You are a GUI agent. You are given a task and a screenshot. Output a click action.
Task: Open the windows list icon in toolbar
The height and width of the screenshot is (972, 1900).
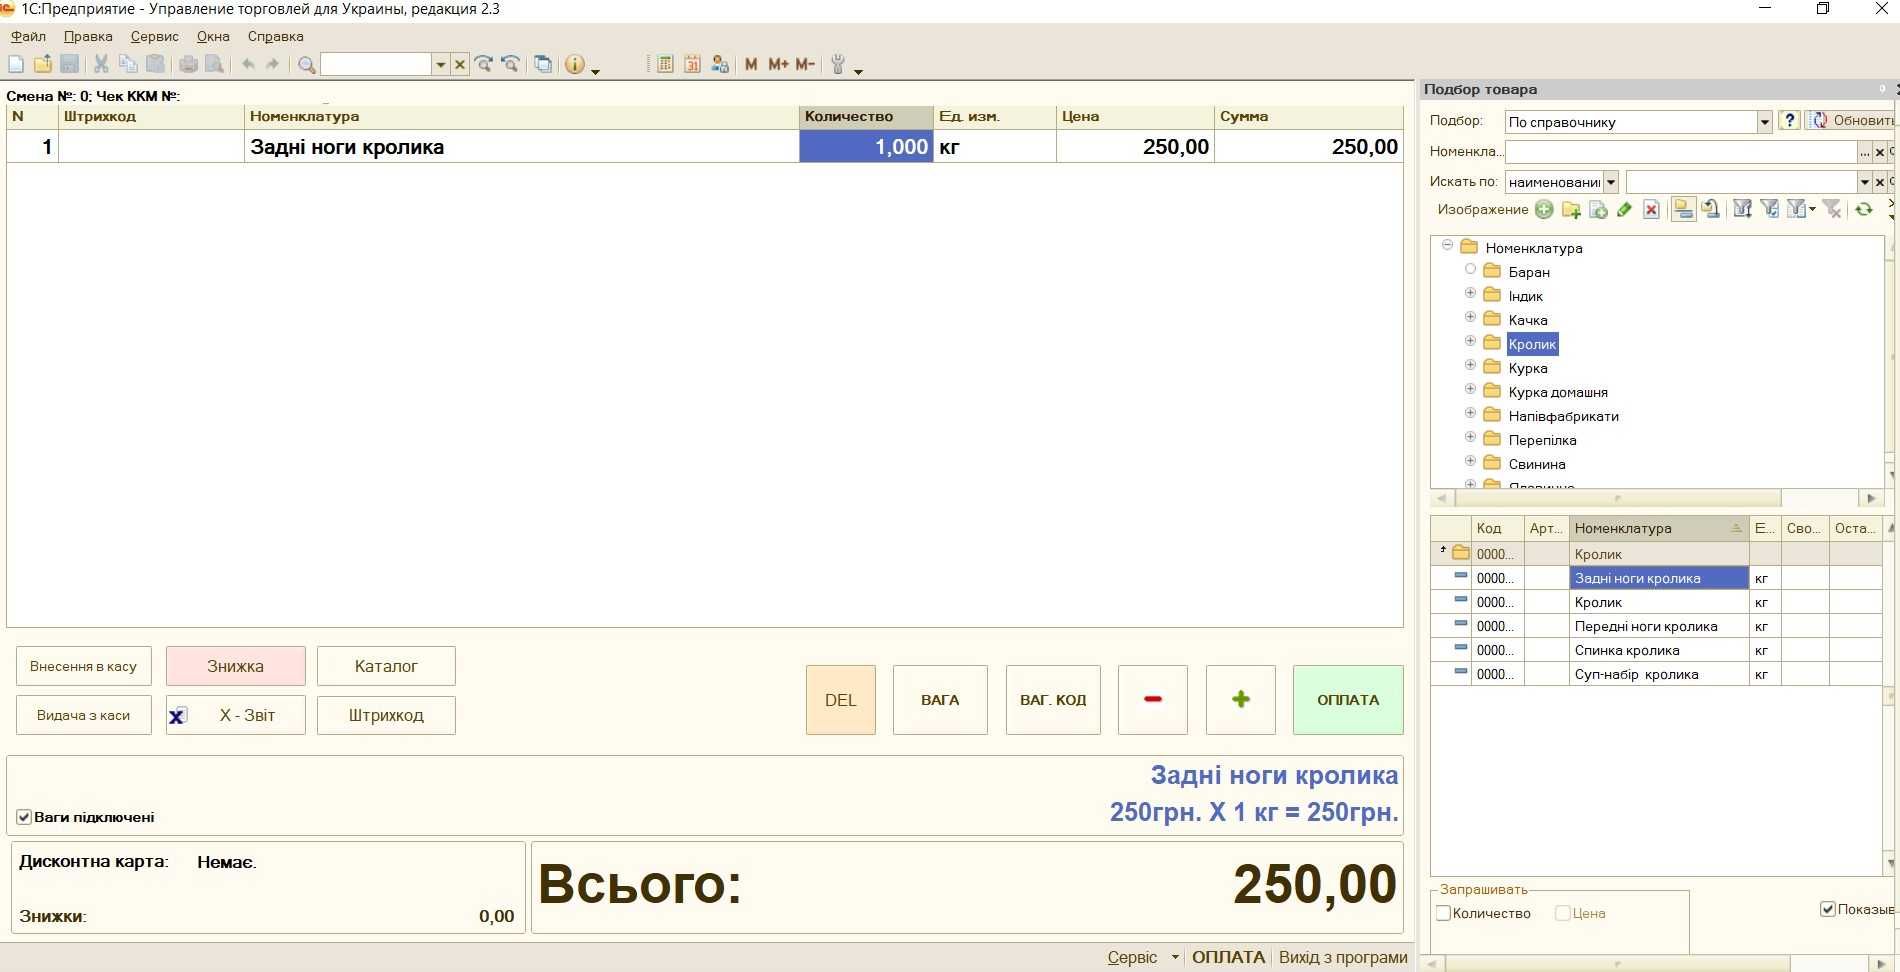coord(543,64)
